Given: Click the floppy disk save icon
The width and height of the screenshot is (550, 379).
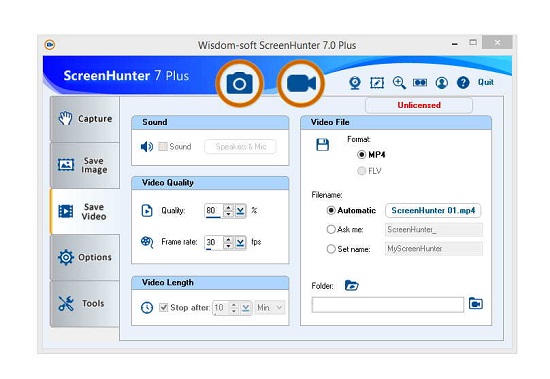Looking at the screenshot, I should tap(322, 145).
